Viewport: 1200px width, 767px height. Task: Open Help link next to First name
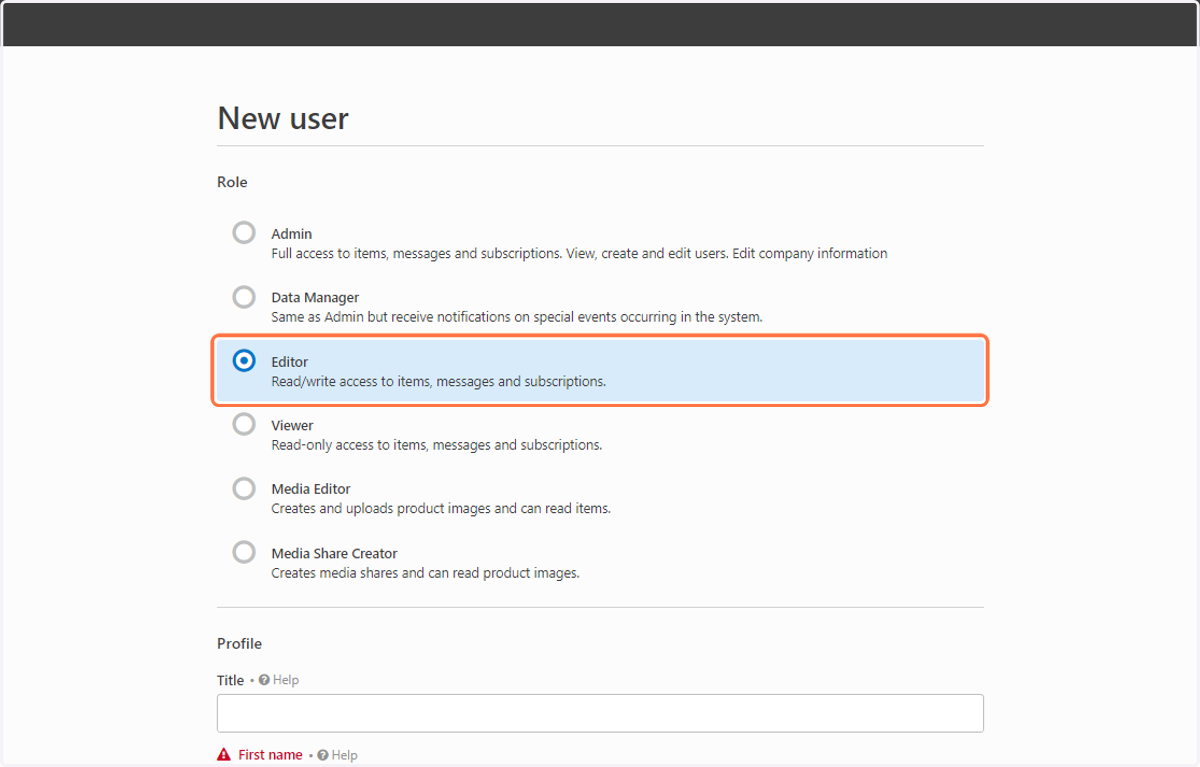[344, 756]
